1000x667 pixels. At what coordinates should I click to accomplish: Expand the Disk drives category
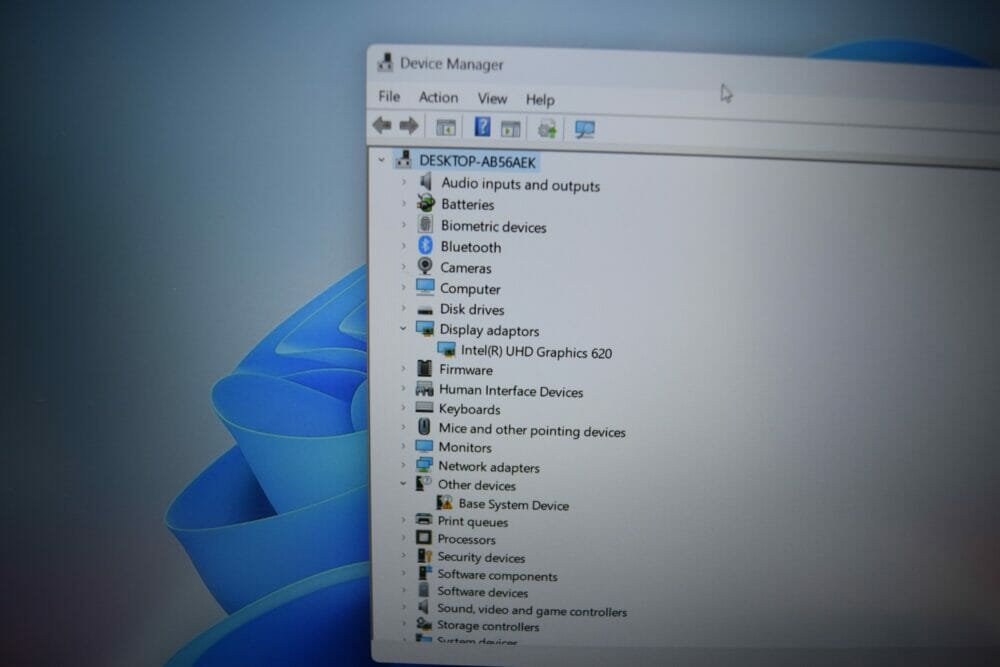click(x=403, y=308)
